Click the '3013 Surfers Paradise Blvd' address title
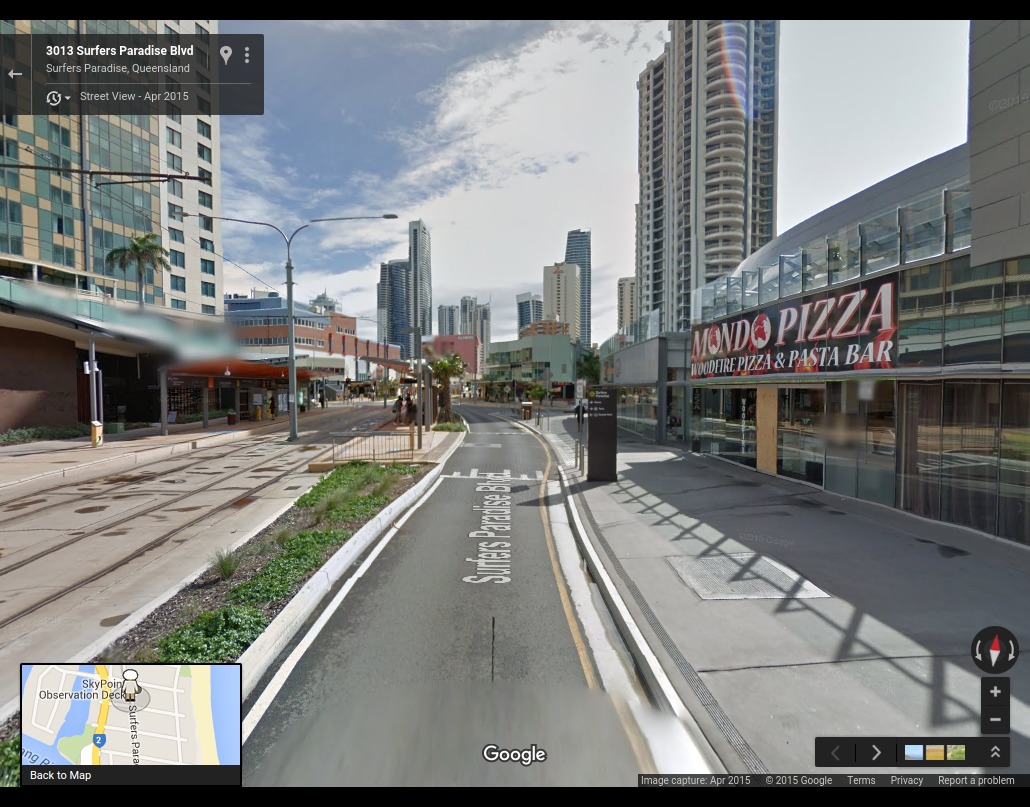 tap(120, 51)
